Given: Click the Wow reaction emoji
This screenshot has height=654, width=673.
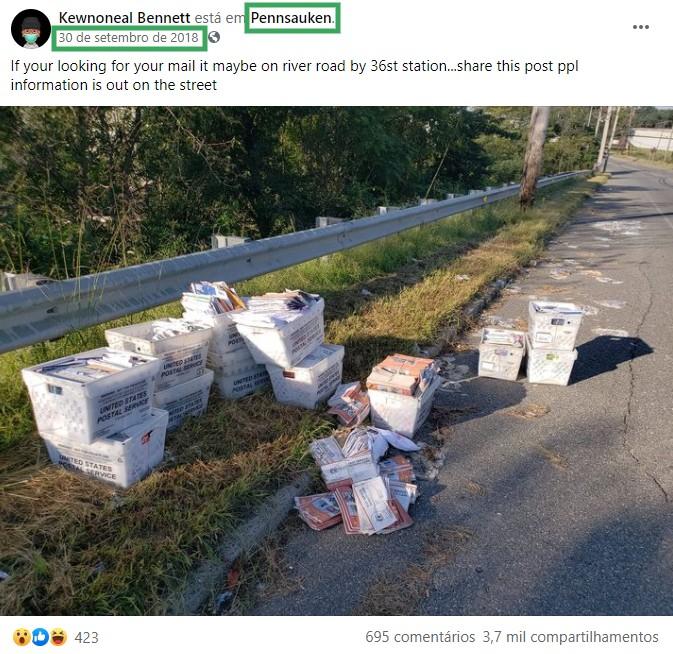Looking at the screenshot, I should point(21,637).
